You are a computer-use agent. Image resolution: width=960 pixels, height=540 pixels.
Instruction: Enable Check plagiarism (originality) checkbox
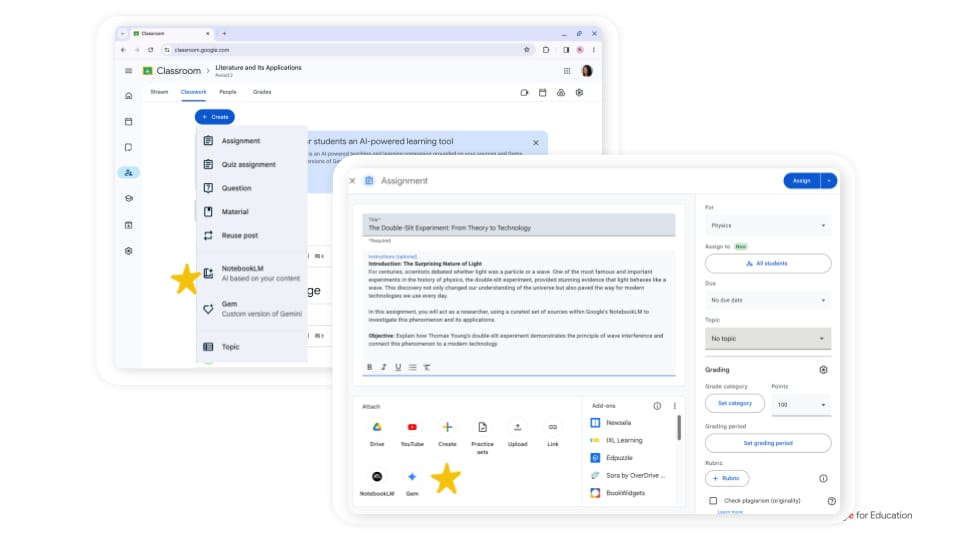pos(713,501)
